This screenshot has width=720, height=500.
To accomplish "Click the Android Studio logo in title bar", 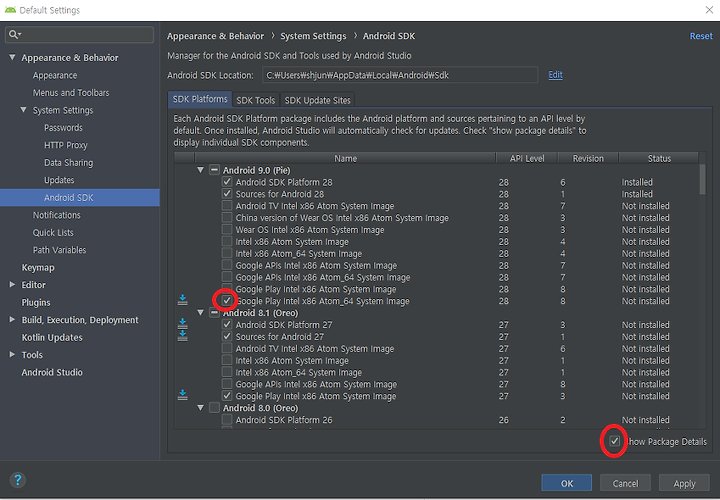I will tap(10, 10).
